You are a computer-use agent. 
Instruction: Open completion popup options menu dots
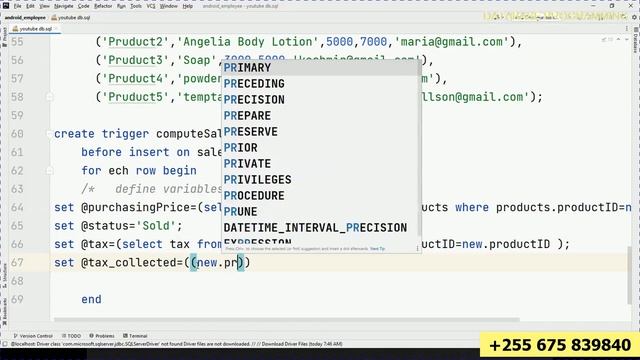[417, 248]
